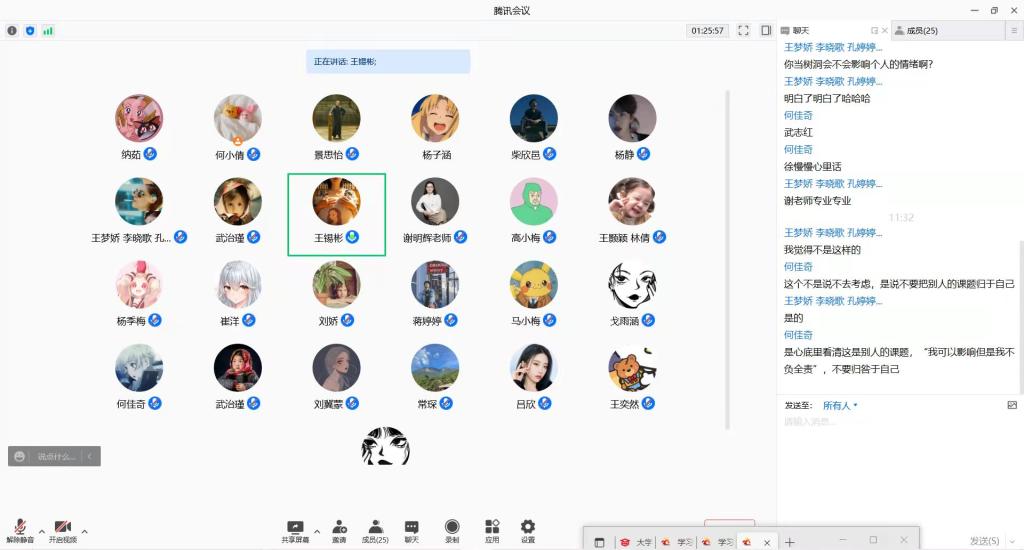
Task: Unmute microphone (解除静音)
Action: click(x=20, y=529)
